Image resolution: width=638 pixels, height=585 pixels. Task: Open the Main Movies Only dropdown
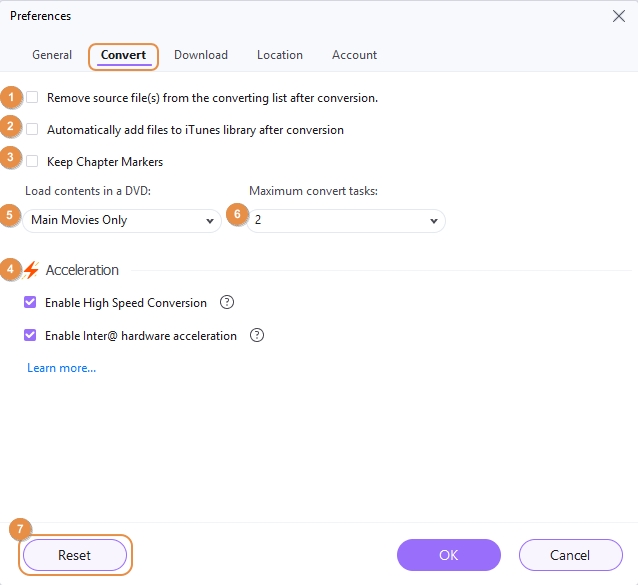click(122, 220)
